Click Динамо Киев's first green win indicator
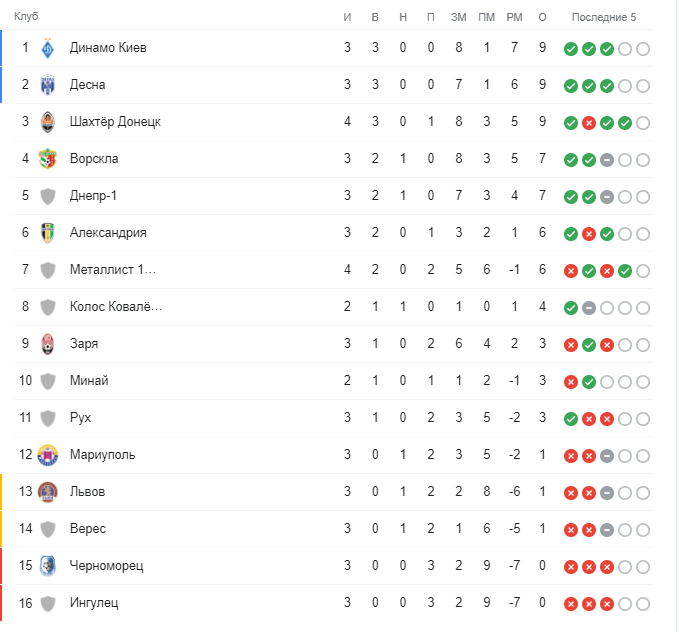679x632 pixels. [570, 49]
